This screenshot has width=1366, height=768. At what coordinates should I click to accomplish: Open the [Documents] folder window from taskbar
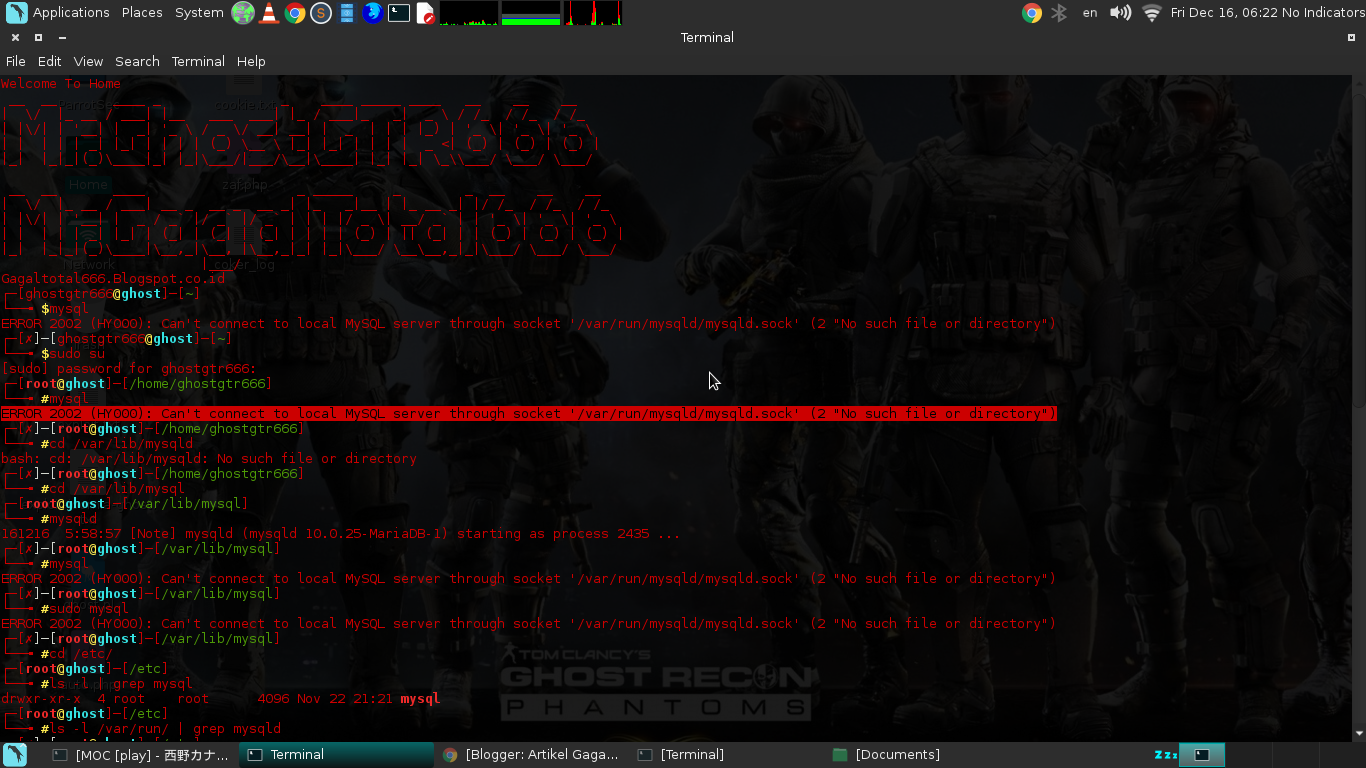923,755
